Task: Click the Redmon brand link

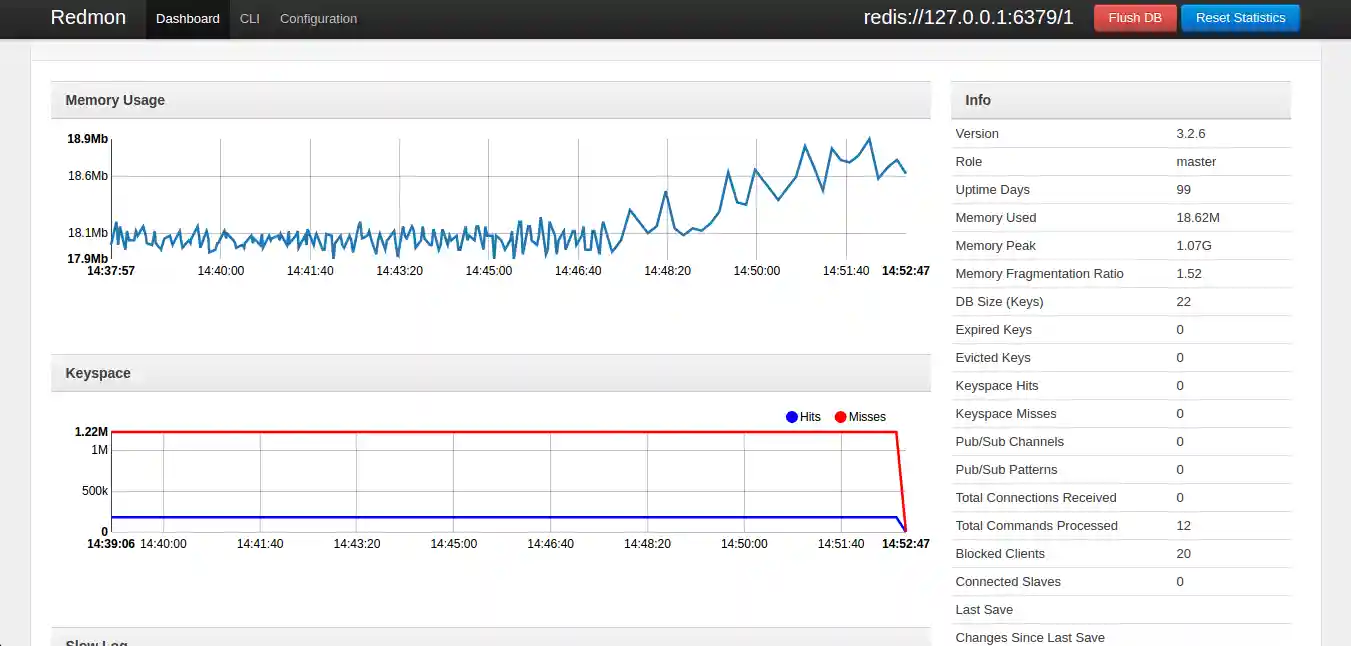Action: (88, 17)
